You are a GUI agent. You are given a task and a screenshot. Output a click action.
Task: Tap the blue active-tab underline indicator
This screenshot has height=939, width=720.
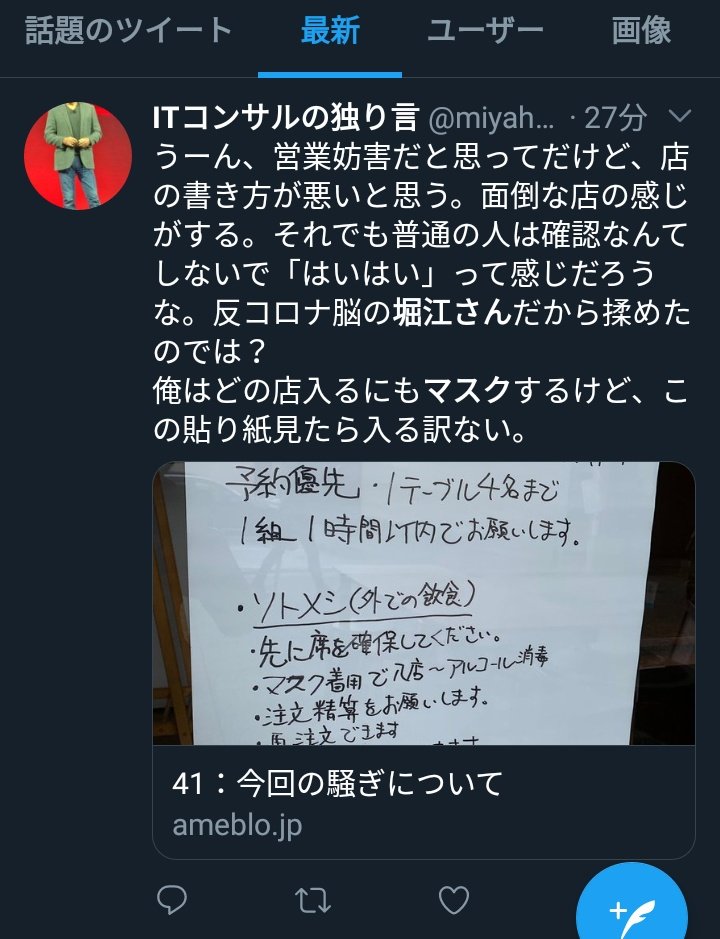(x=330, y=75)
